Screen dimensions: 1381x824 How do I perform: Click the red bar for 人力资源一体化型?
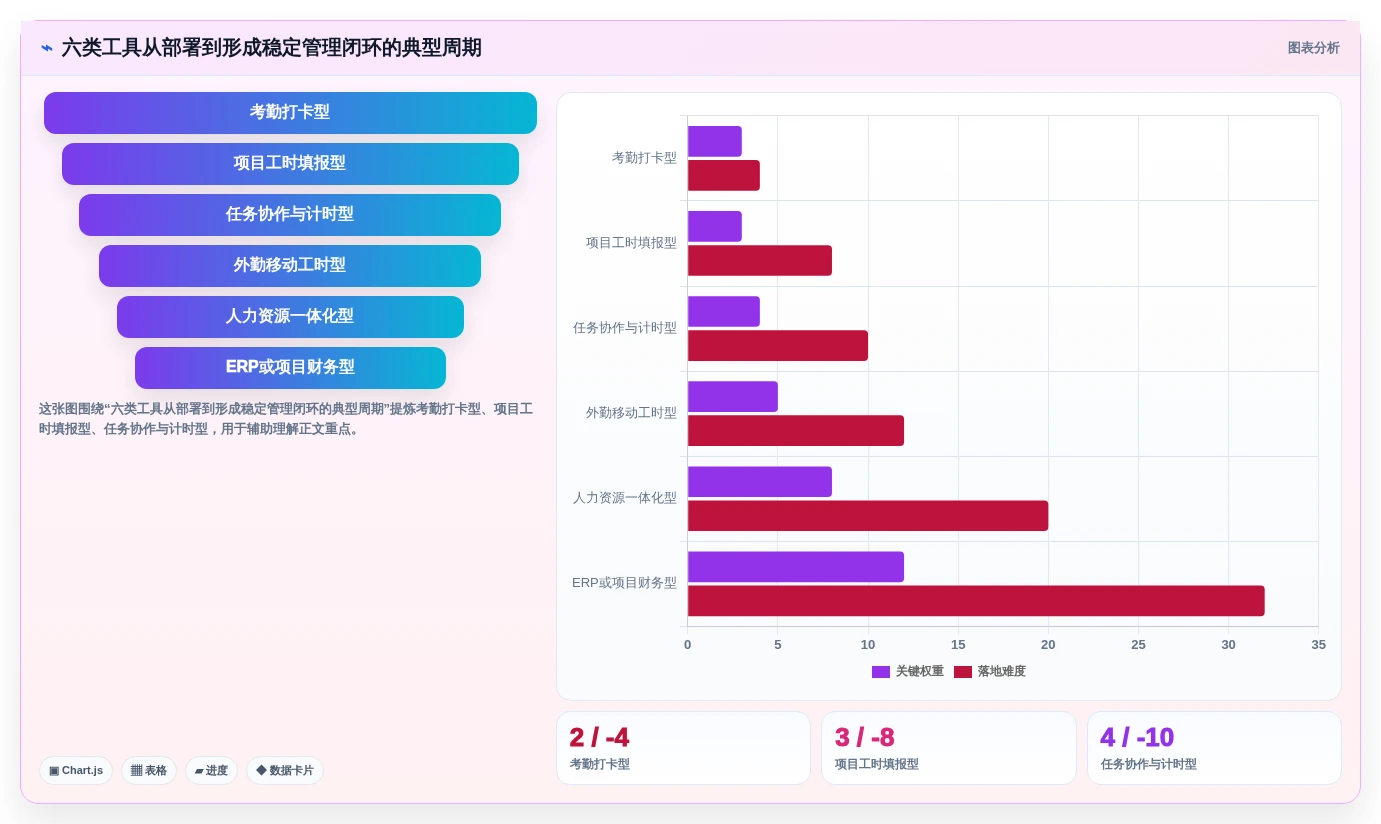click(868, 516)
